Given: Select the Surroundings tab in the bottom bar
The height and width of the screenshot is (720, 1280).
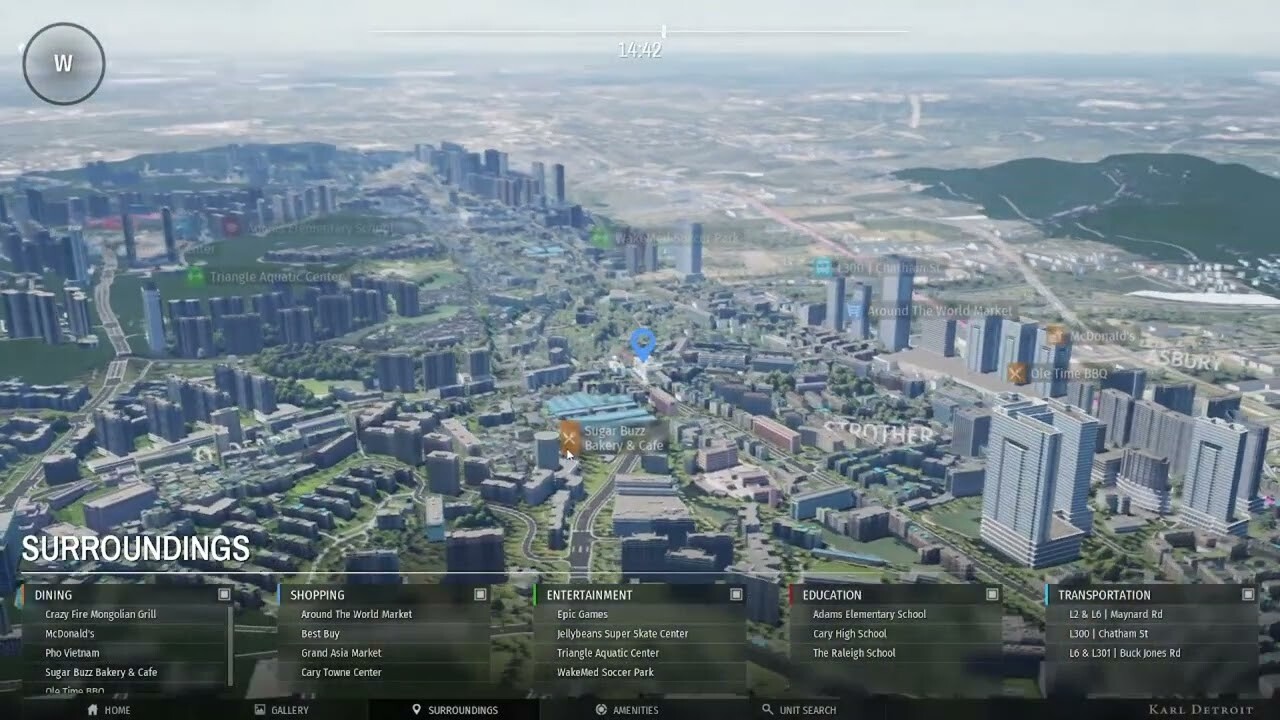Looking at the screenshot, I should coord(455,710).
